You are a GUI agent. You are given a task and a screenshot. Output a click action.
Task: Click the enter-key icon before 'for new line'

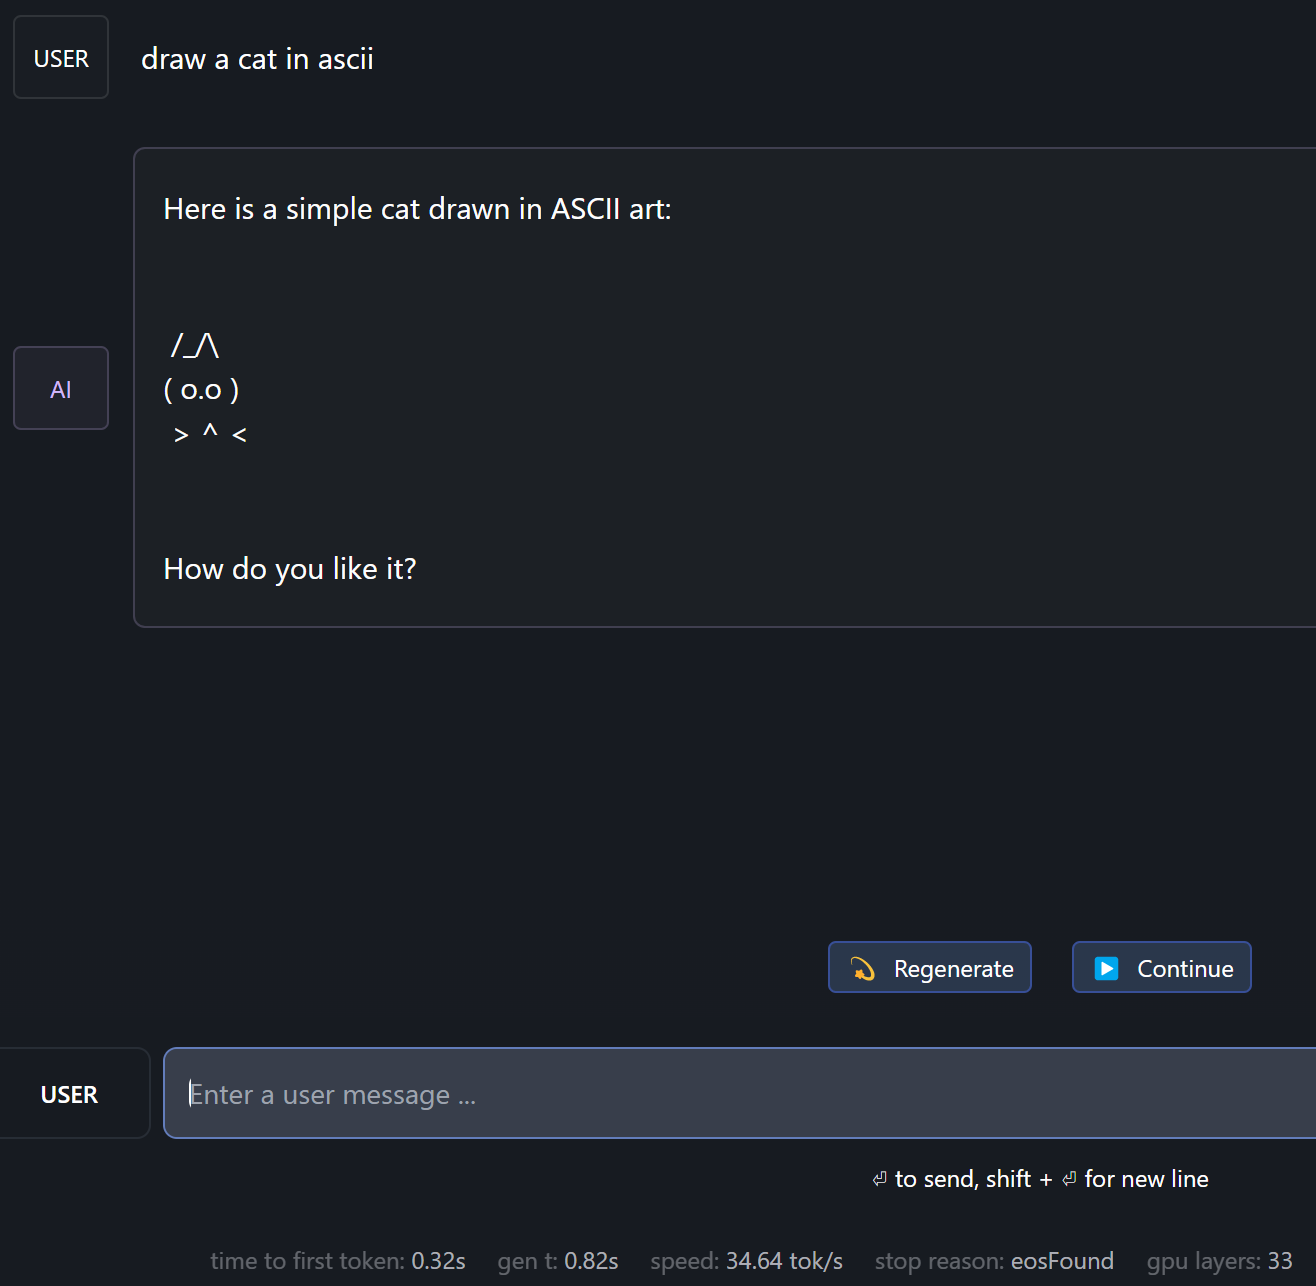click(1069, 1179)
